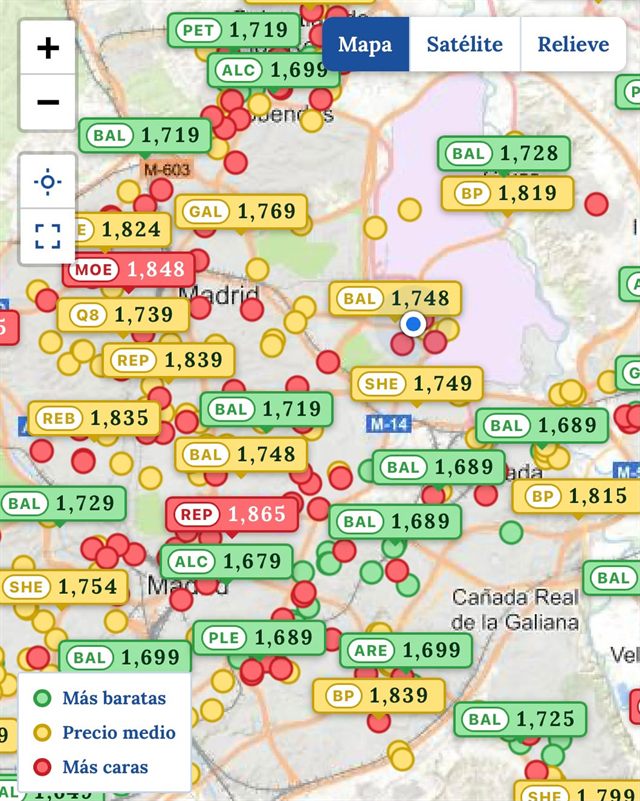The width and height of the screenshot is (640, 801).
Task: Click yellow Precio medio legend dot
Action: (x=42, y=733)
